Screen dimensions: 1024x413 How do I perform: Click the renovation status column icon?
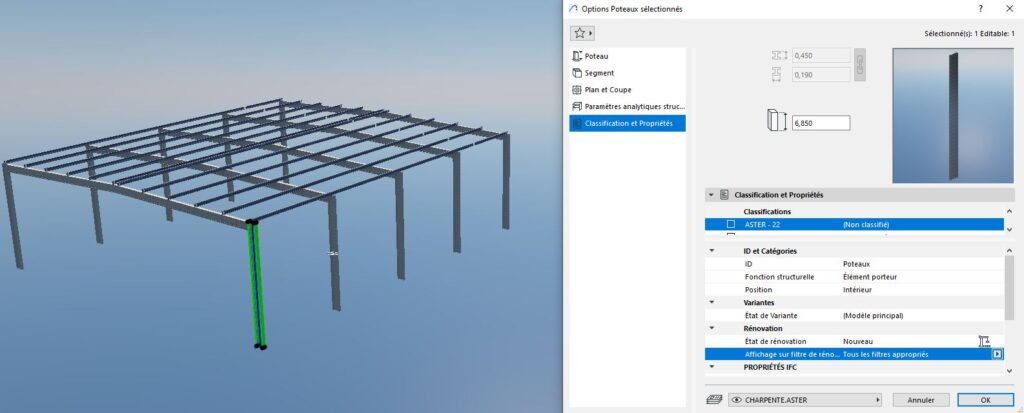point(984,341)
